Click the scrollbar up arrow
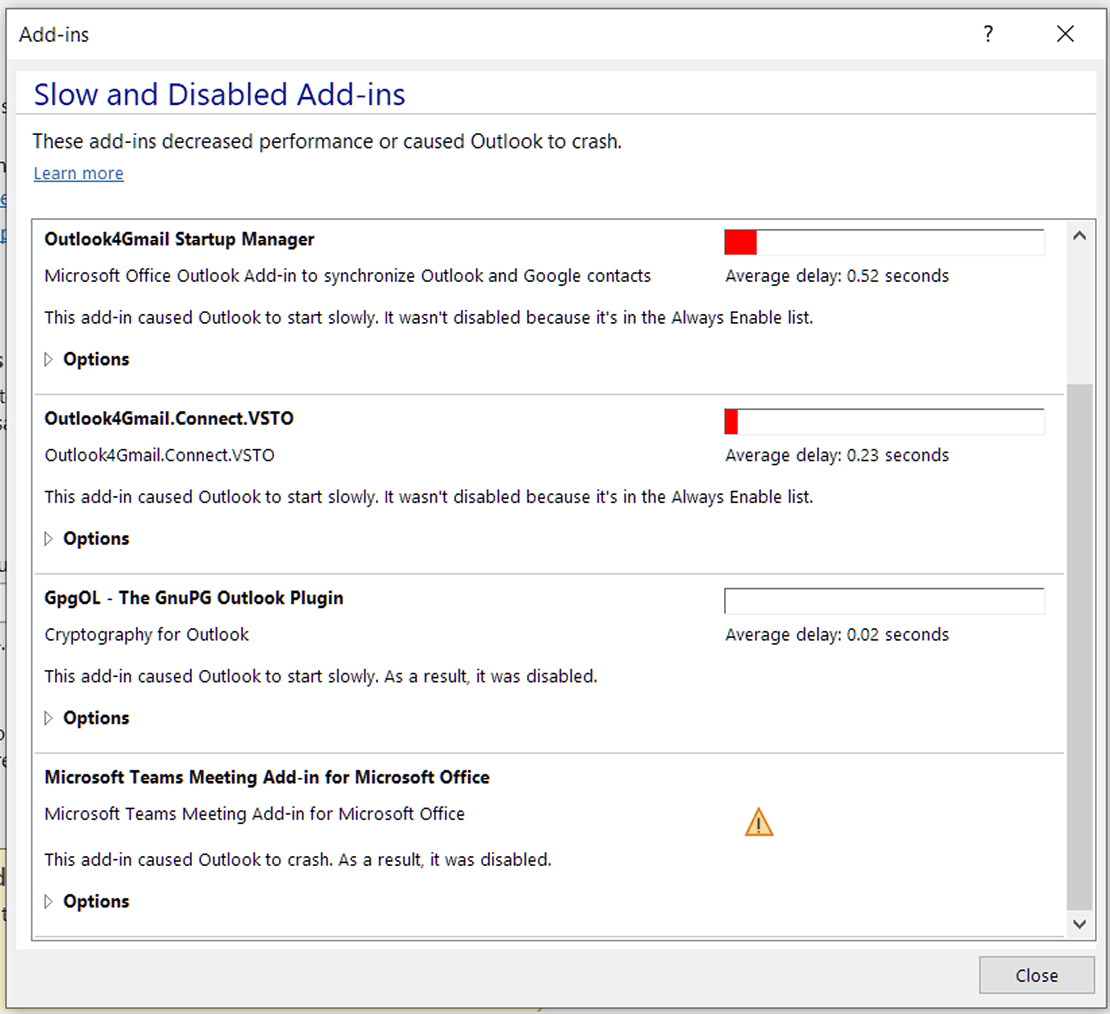Image resolution: width=1110 pixels, height=1014 pixels. [x=1080, y=234]
